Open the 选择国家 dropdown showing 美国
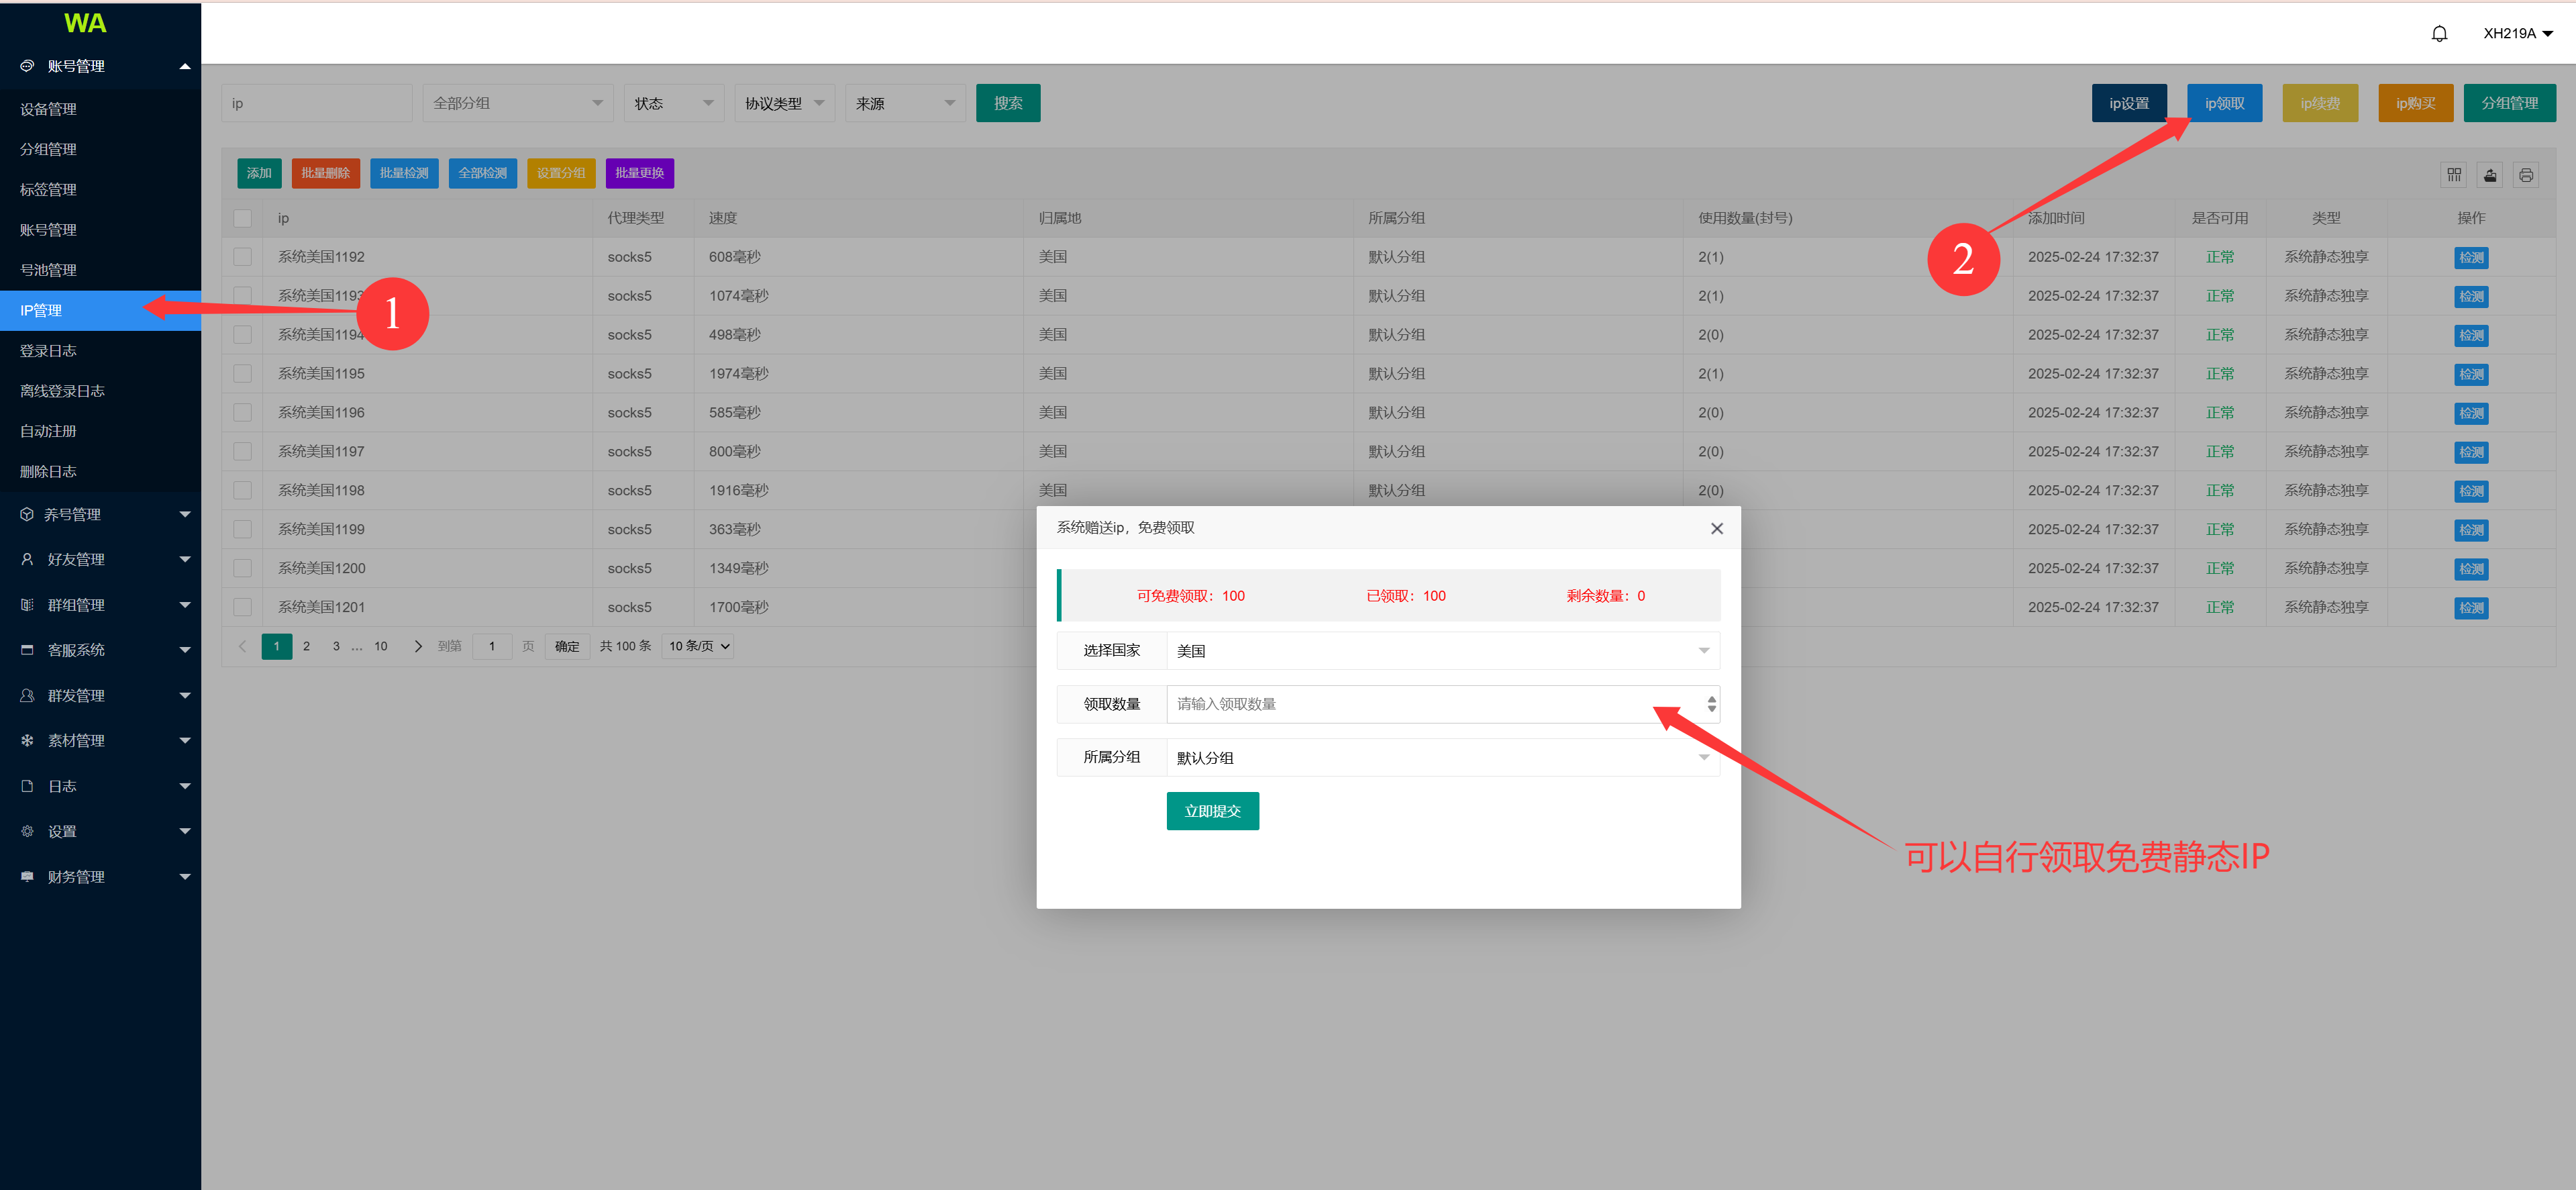This screenshot has width=2576, height=1190. pos(1441,651)
